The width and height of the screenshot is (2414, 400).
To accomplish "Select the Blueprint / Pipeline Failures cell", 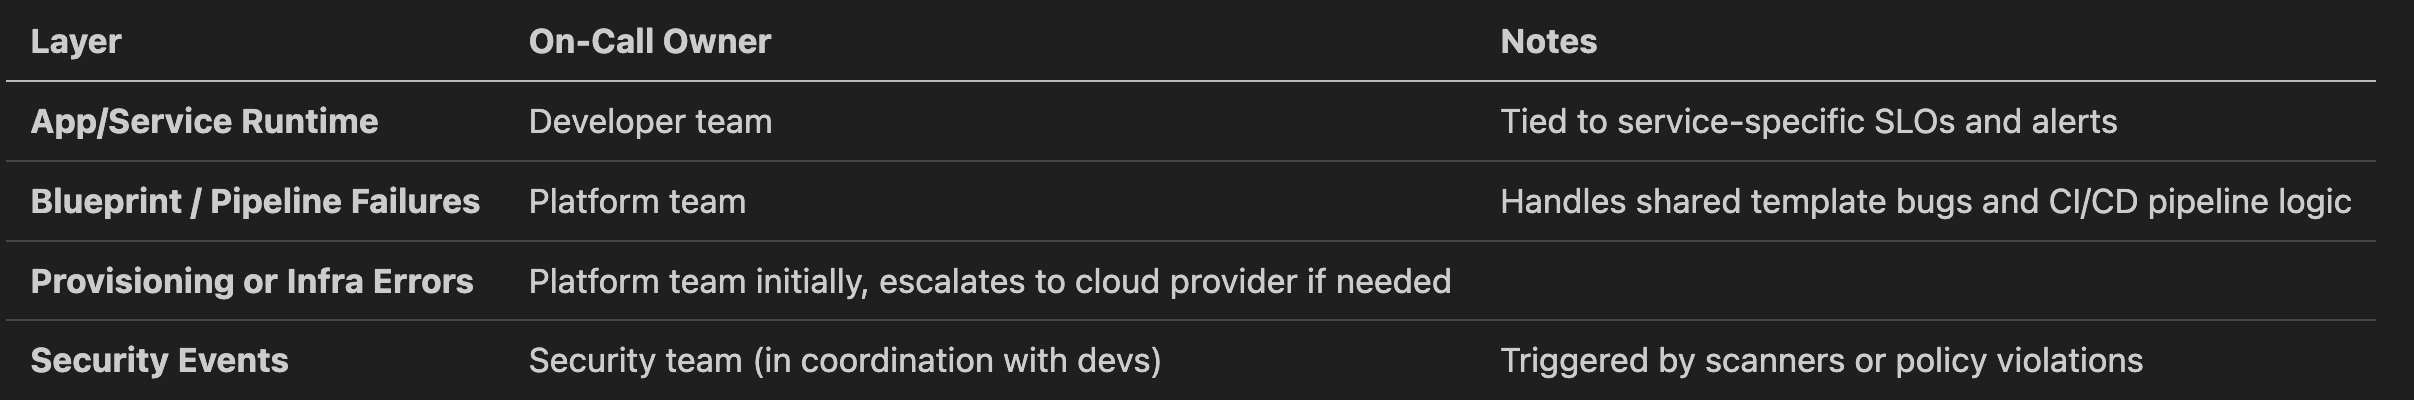I will click(x=255, y=202).
